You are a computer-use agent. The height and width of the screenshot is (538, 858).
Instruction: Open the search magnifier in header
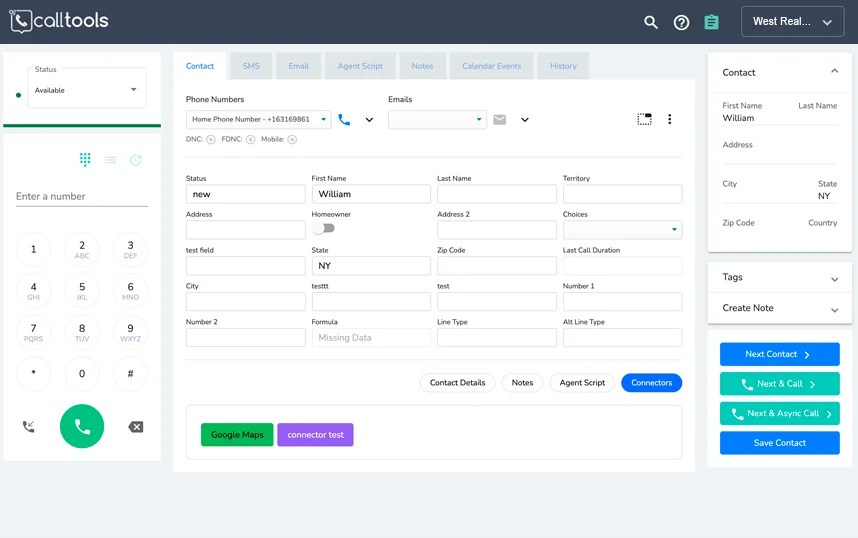coord(650,22)
